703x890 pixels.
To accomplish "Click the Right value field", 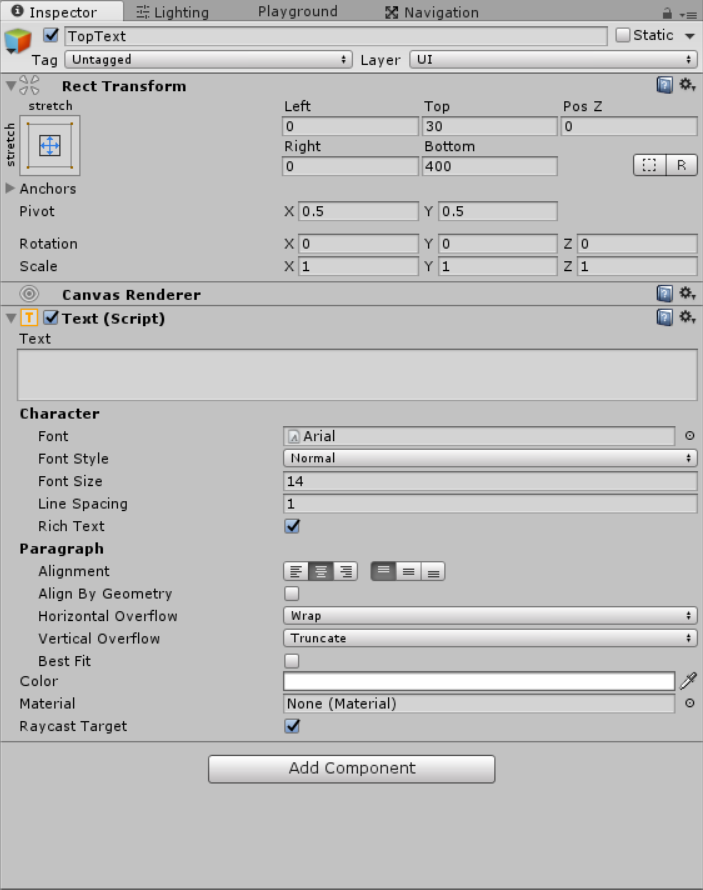I will 351,166.
